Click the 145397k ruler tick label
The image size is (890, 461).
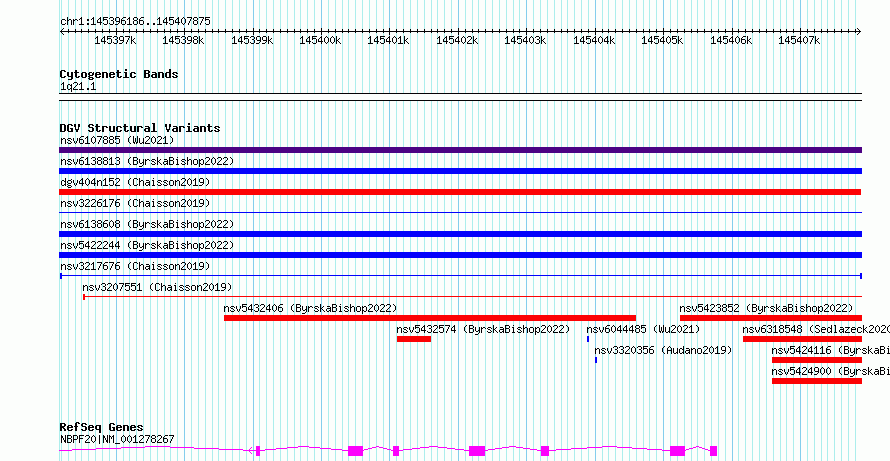pos(115,40)
